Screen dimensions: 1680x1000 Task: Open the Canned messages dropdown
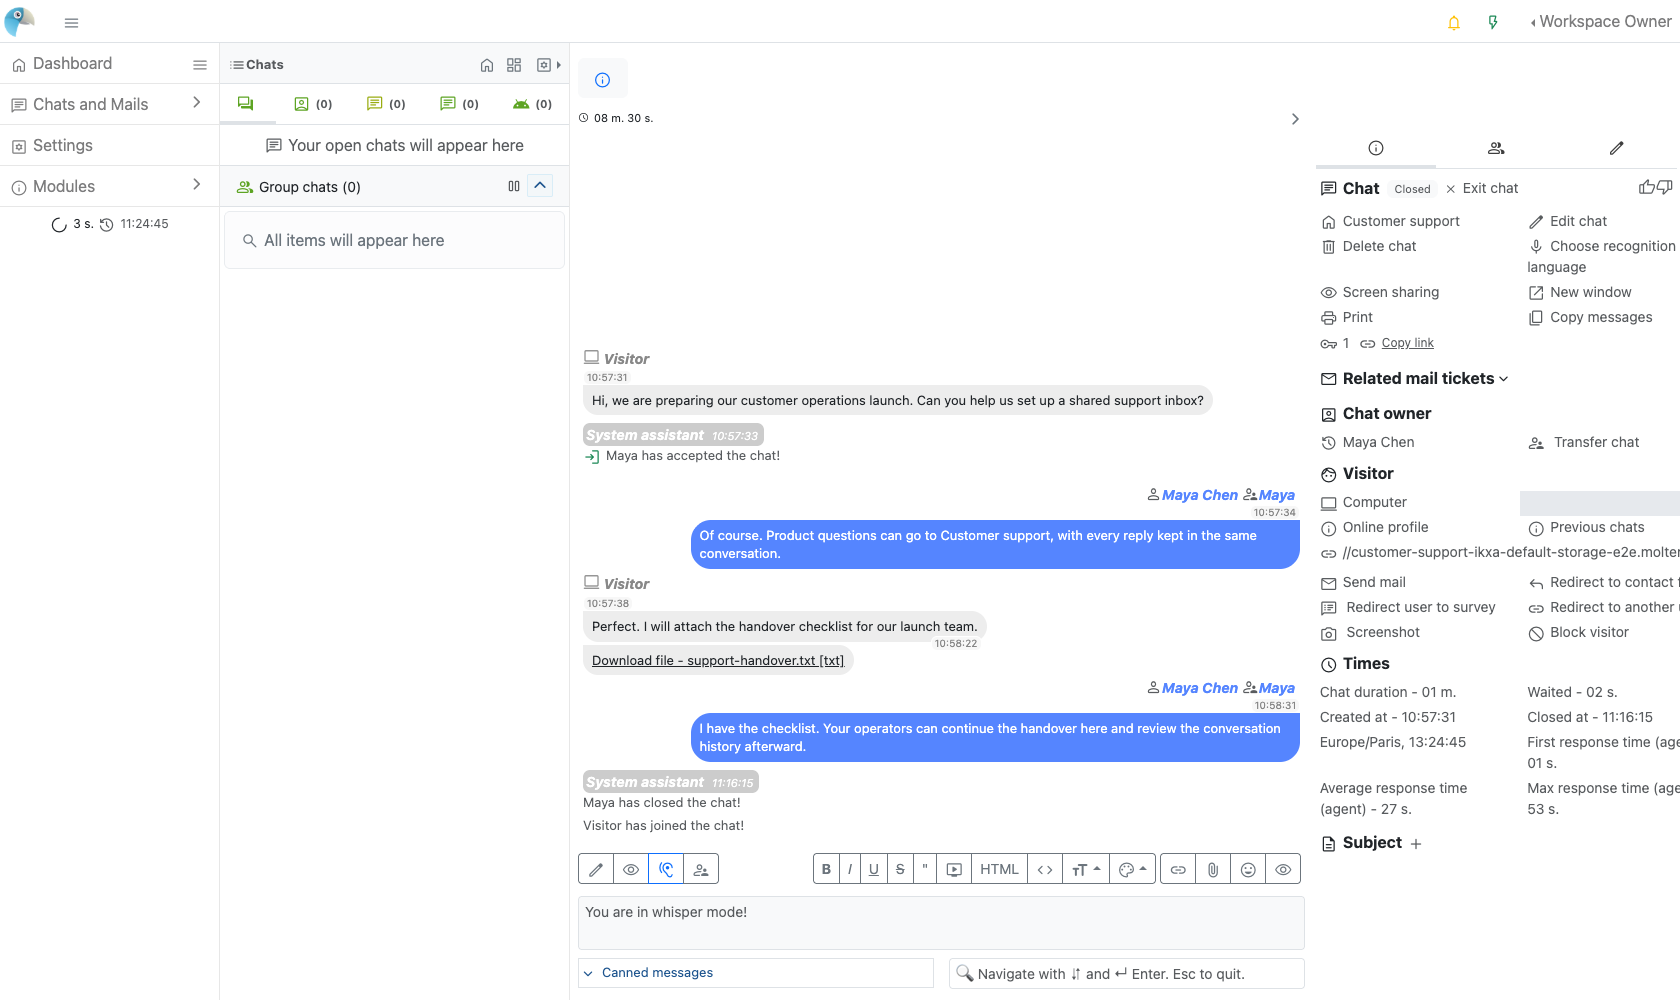pyautogui.click(x=756, y=973)
